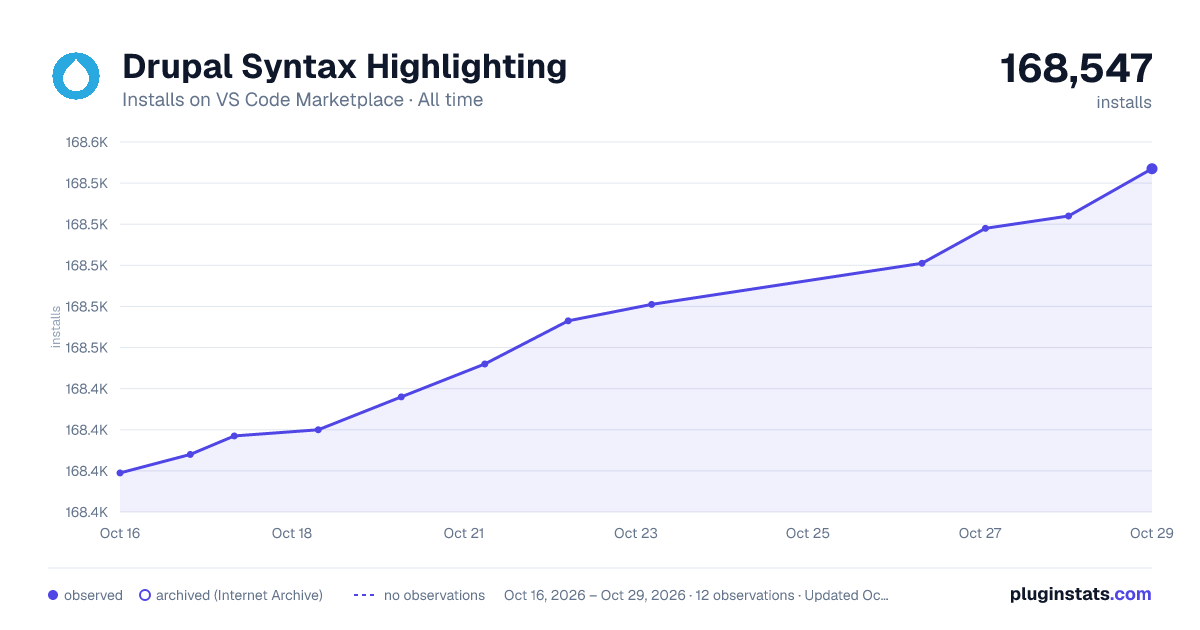Viewport: 1200px width, 630px height.
Task: Click the archived (Internet Archive) legend label
Action: click(x=239, y=595)
